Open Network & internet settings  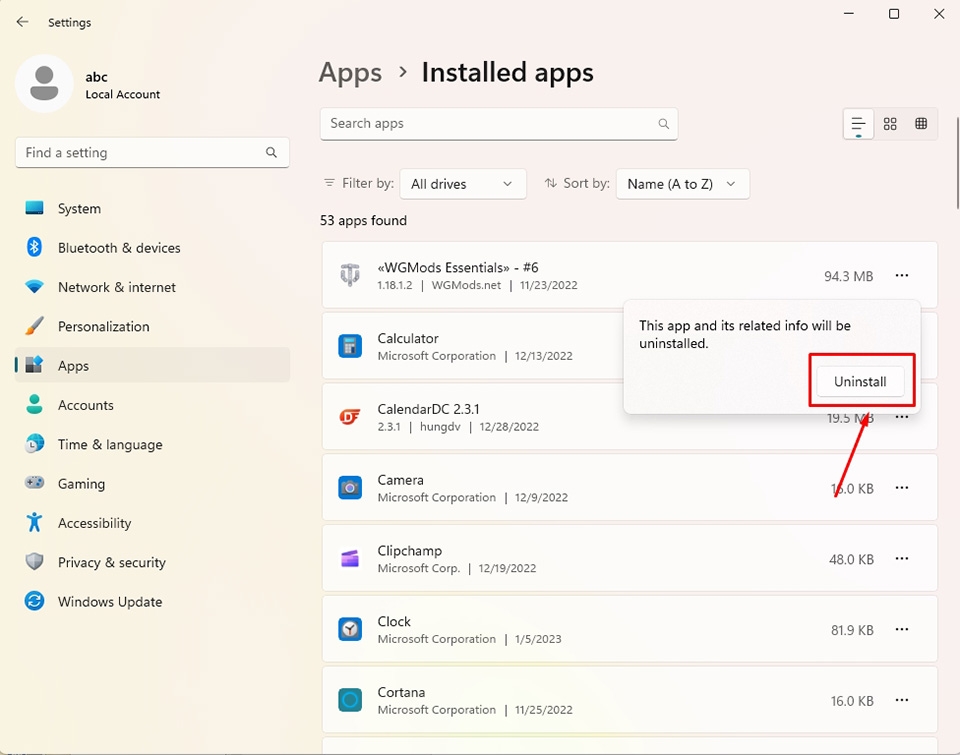point(152,287)
